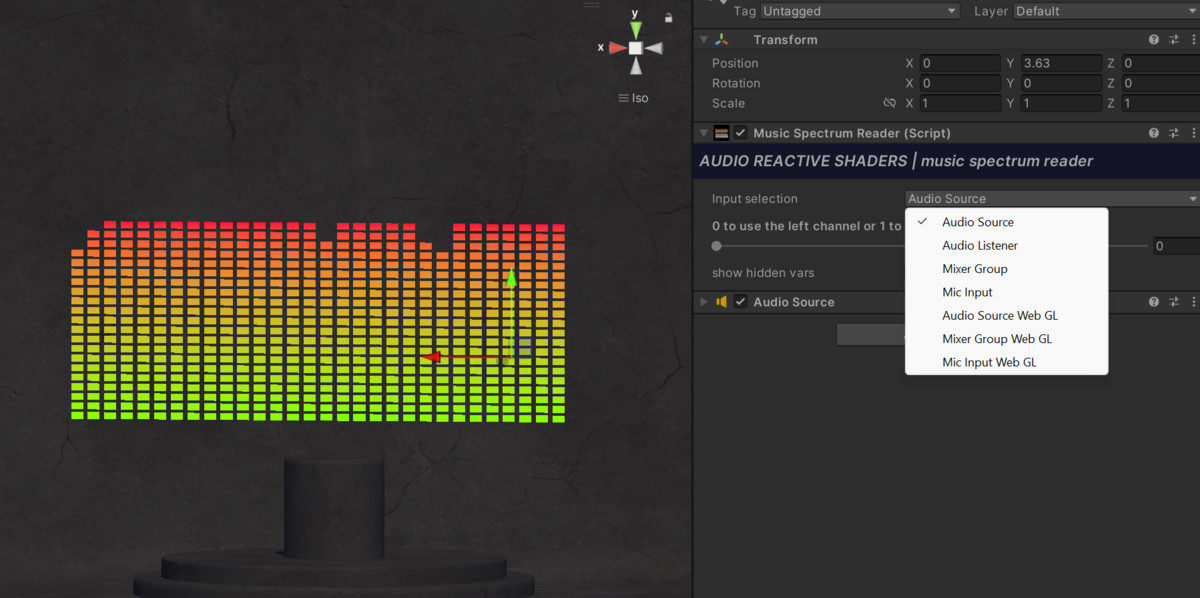
Task: Click the Audio Source speaker icon
Action: 722,301
